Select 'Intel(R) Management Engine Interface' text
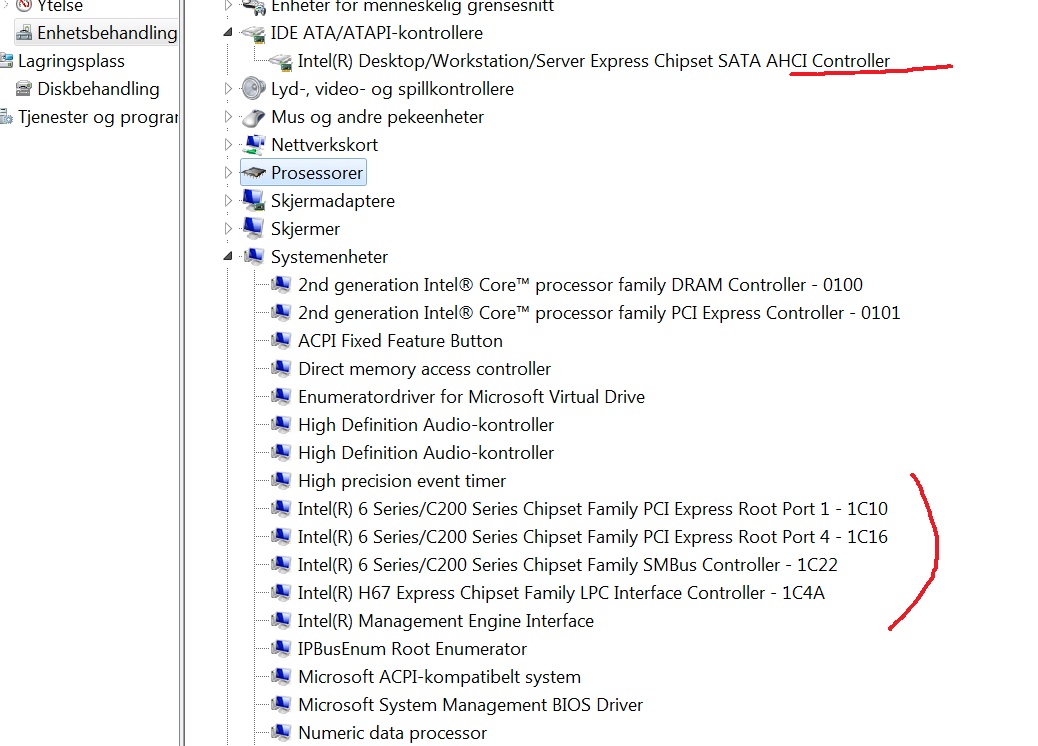Viewport: 1038px width, 746px height. click(446, 621)
